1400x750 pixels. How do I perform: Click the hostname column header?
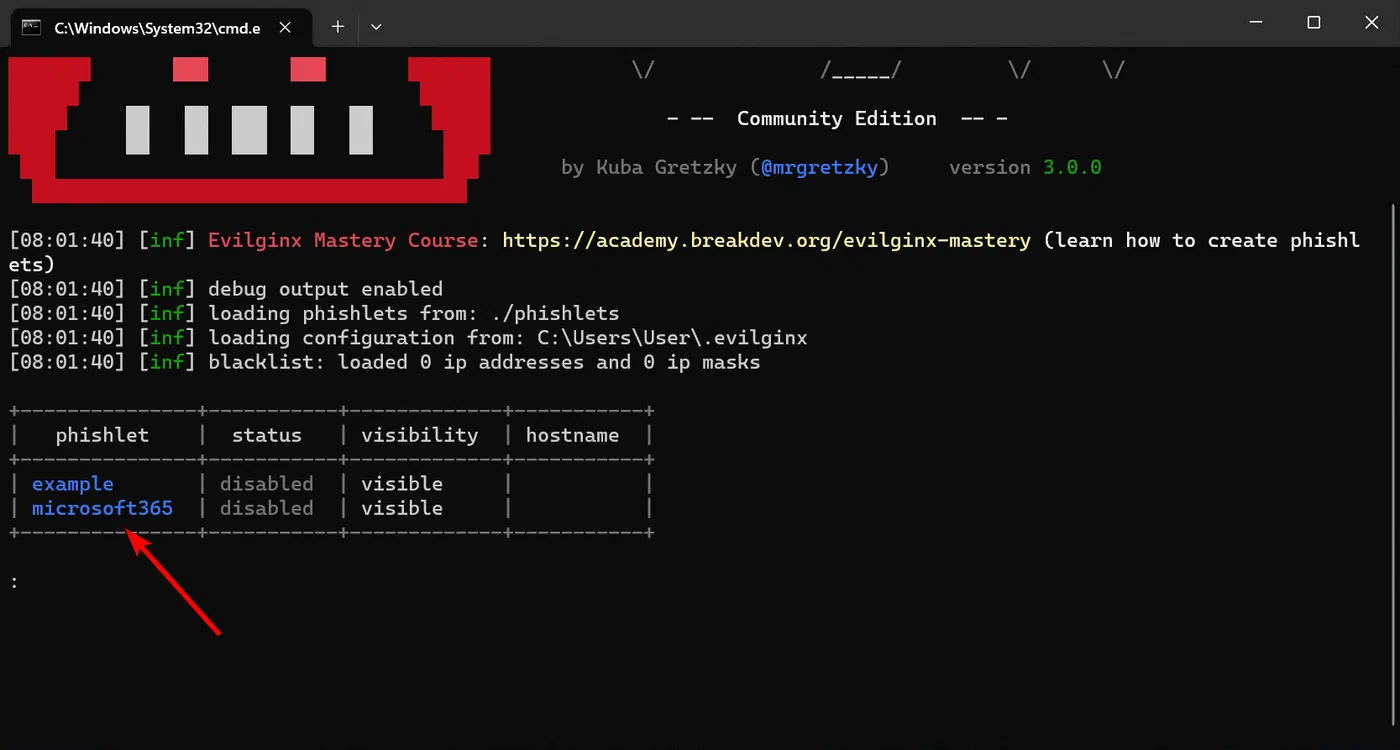pos(572,435)
